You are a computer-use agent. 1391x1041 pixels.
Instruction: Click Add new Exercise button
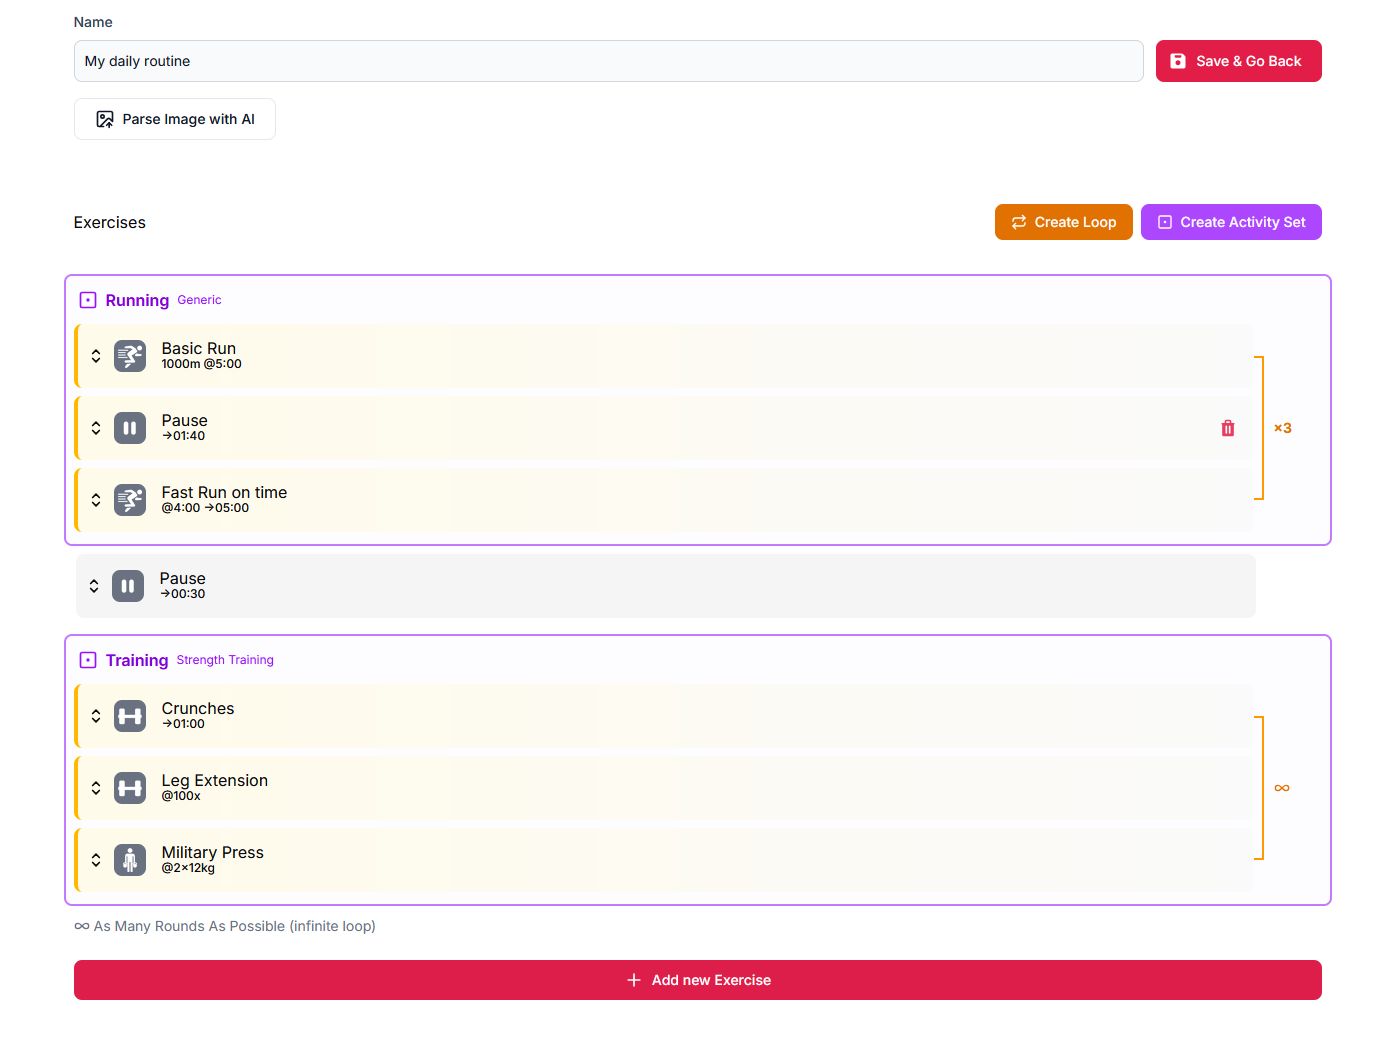[698, 980]
